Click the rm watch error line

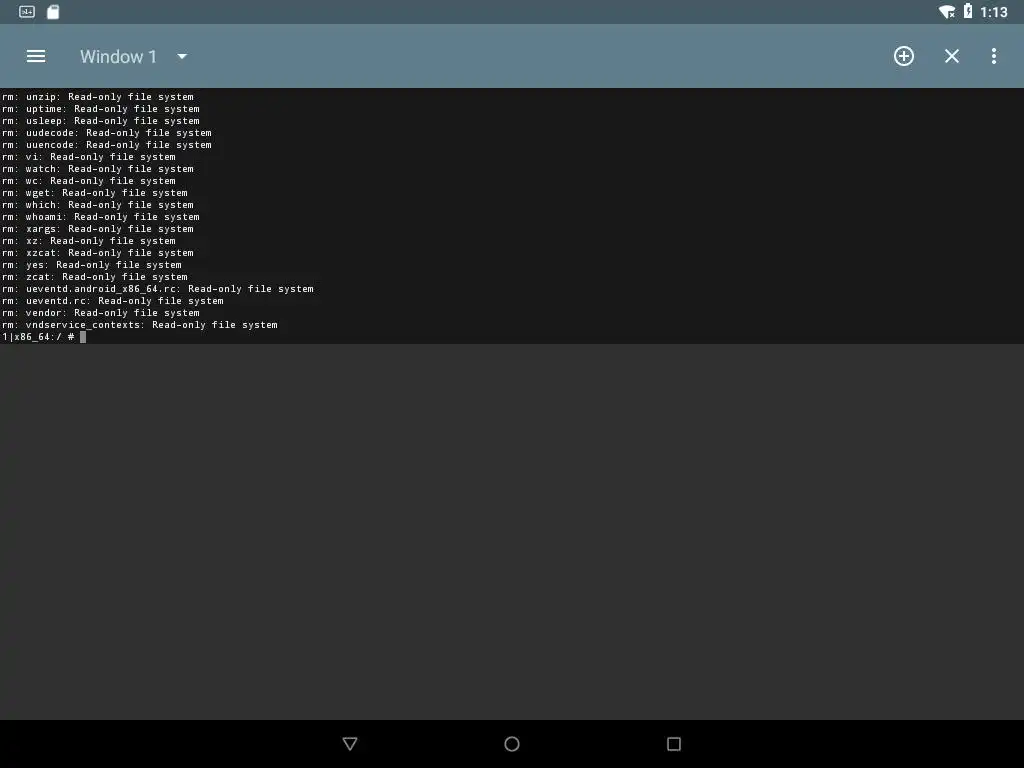coord(98,168)
